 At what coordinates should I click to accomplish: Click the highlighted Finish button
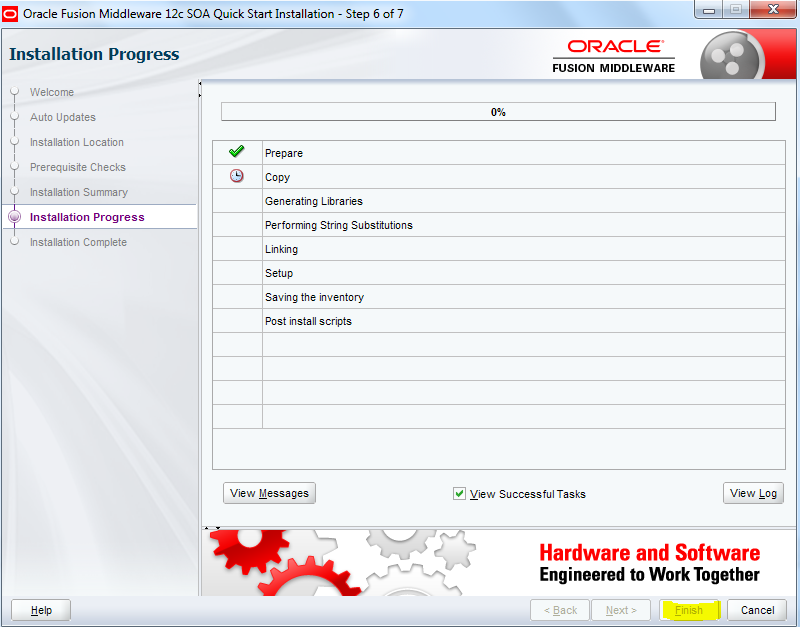click(690, 610)
